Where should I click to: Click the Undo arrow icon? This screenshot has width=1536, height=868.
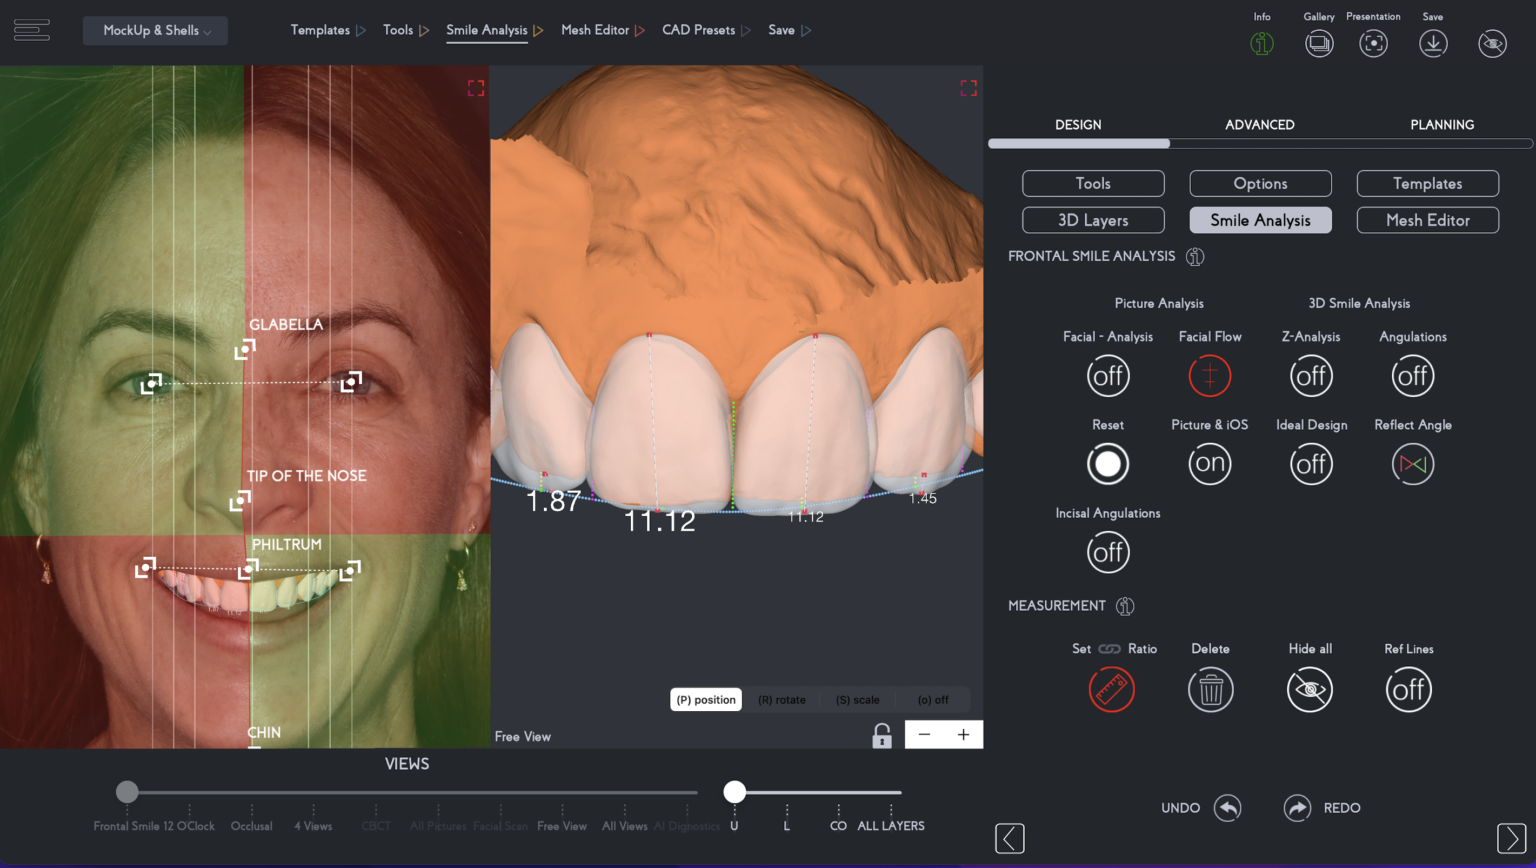pos(1228,808)
